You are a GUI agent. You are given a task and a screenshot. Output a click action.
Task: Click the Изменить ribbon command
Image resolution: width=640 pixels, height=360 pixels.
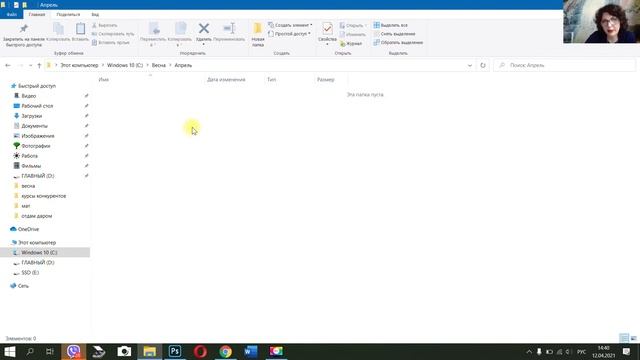point(353,34)
